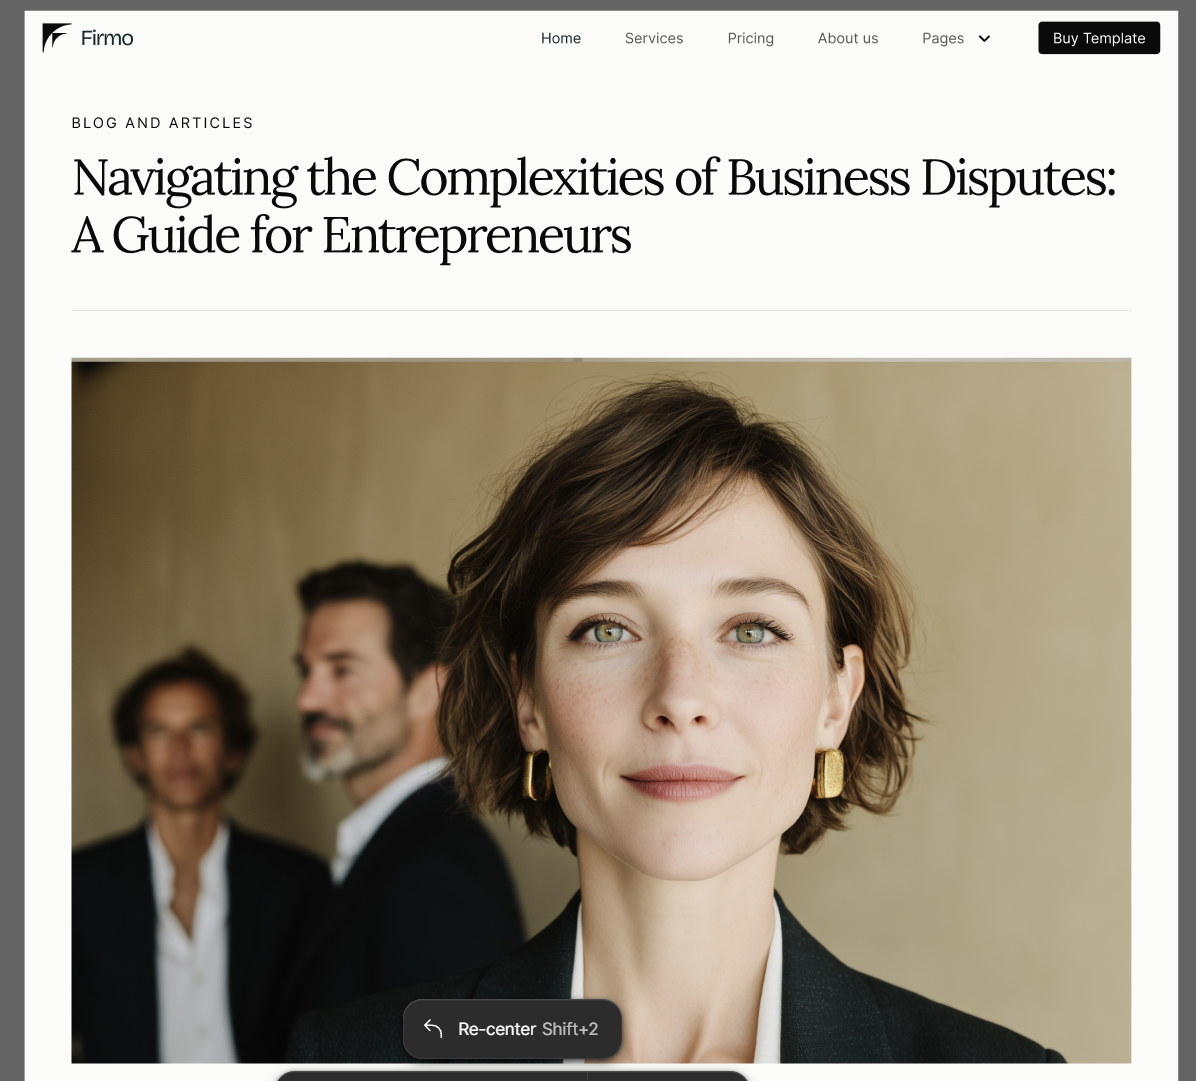
Task: Expand the chevron next to Pages
Action: [984, 39]
